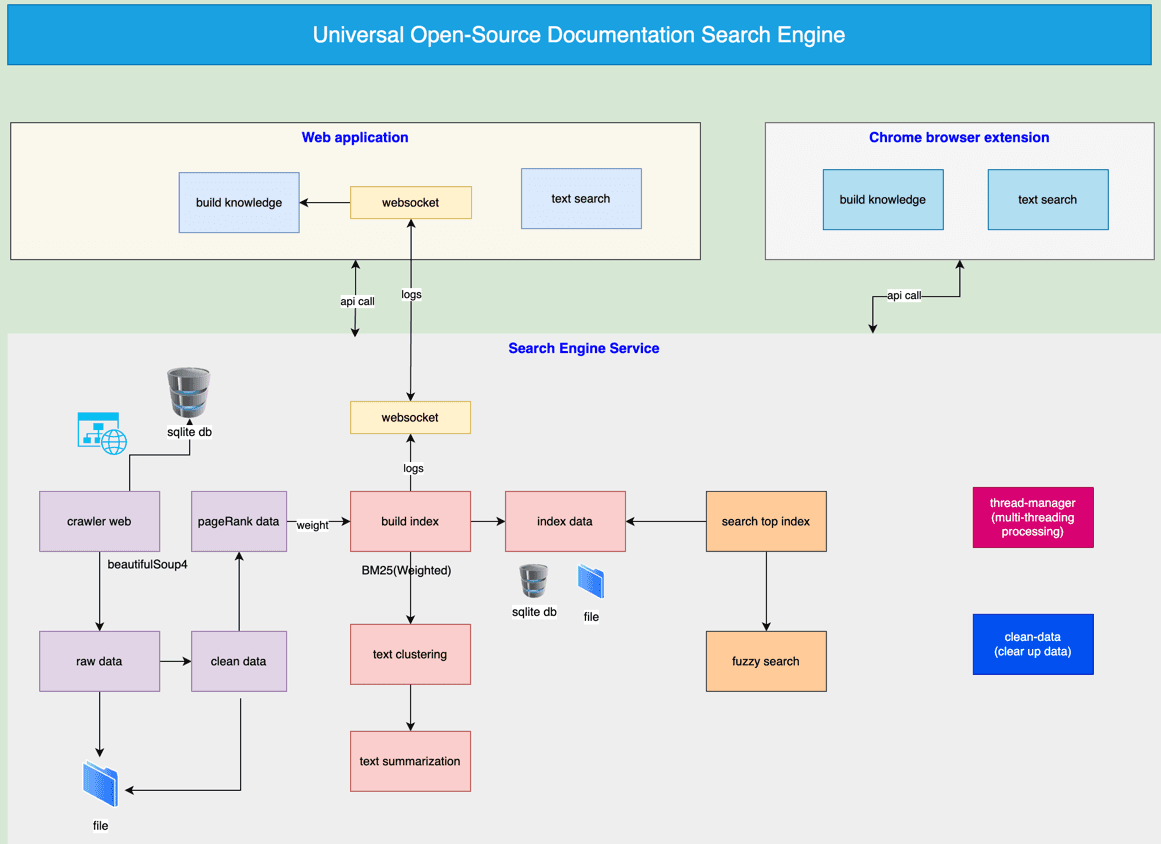This screenshot has width=1161, height=844.
Task: Click the raw data box
Action: (99, 661)
